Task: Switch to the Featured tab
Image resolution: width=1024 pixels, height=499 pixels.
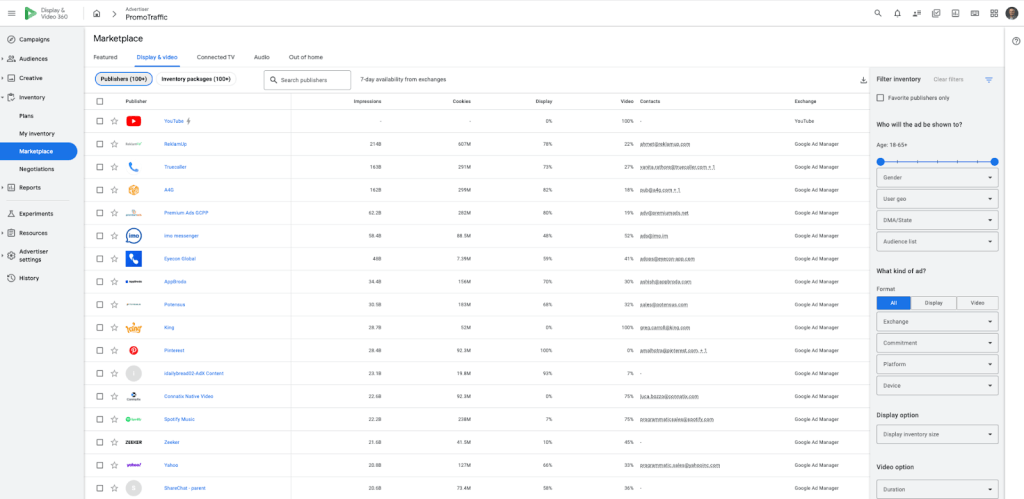Action: point(105,57)
